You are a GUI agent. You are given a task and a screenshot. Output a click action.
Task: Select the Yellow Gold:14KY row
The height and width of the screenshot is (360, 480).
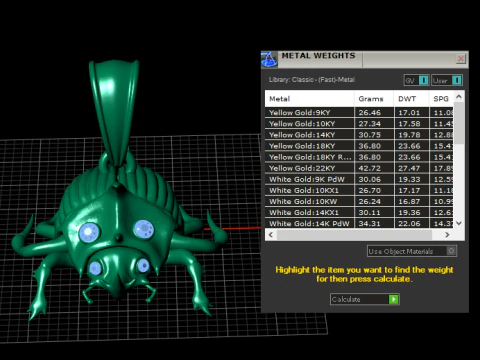pos(359,135)
